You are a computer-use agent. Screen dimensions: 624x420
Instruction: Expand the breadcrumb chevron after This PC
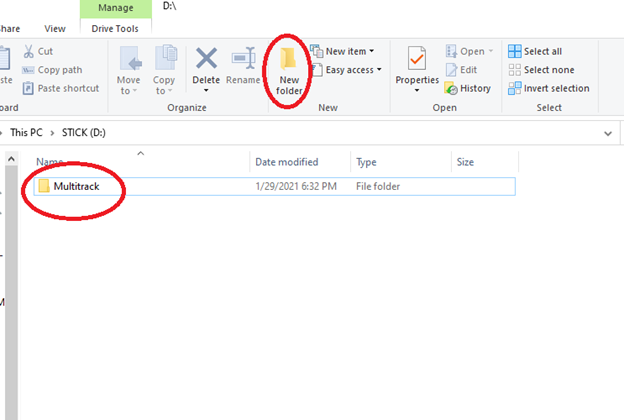tap(52, 133)
